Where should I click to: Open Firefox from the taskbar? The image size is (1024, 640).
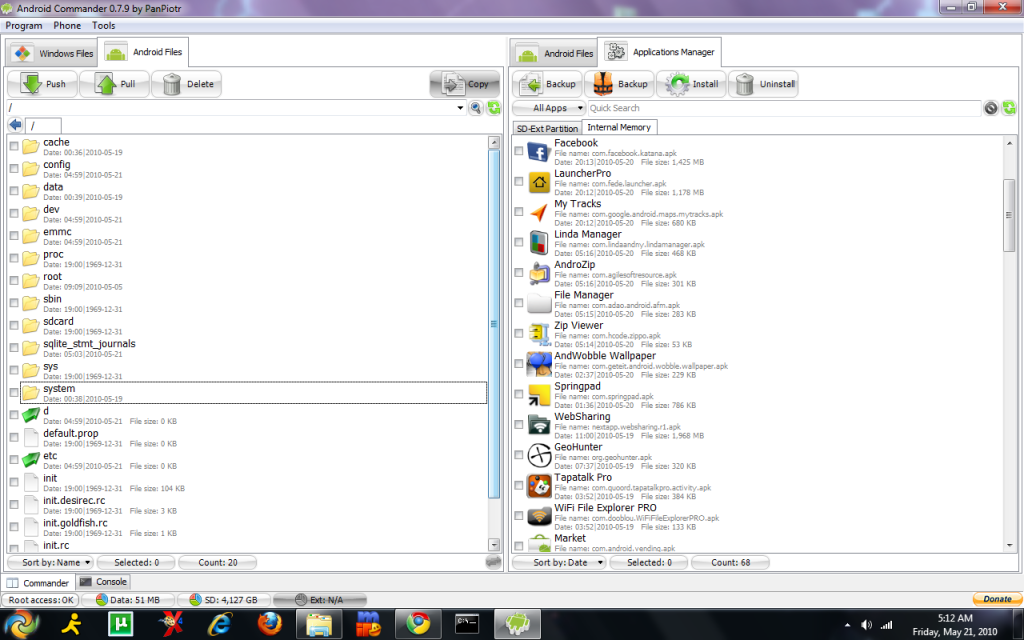click(x=269, y=624)
